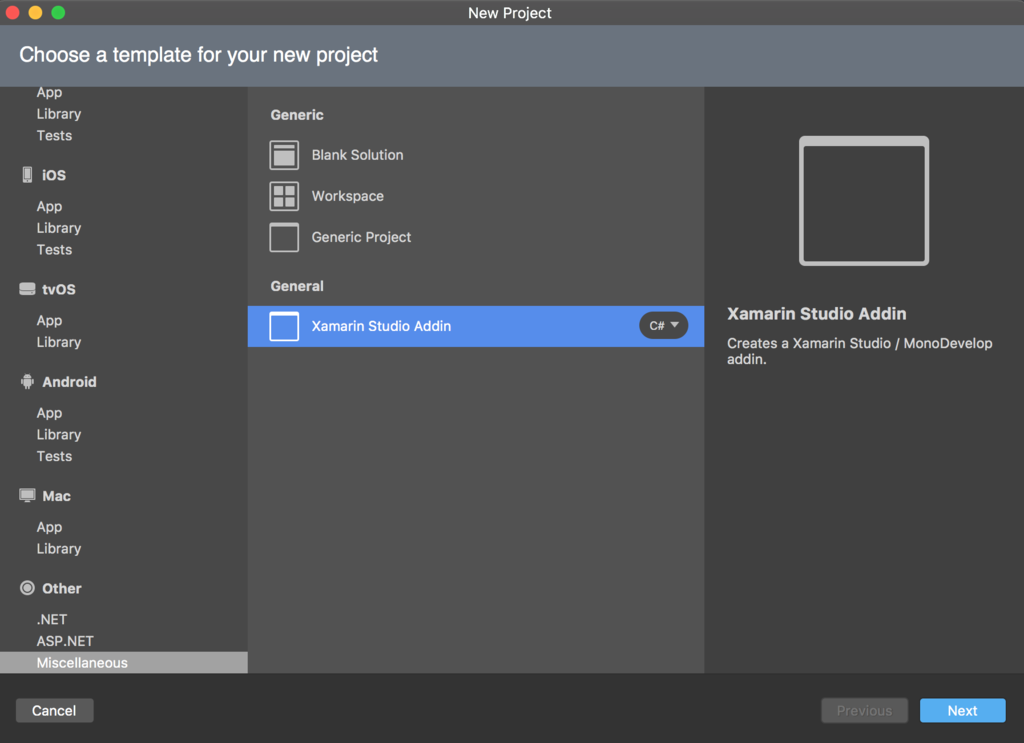The image size is (1024, 743).
Task: Click the Xamarin Studio Addin template icon
Action: [284, 326]
